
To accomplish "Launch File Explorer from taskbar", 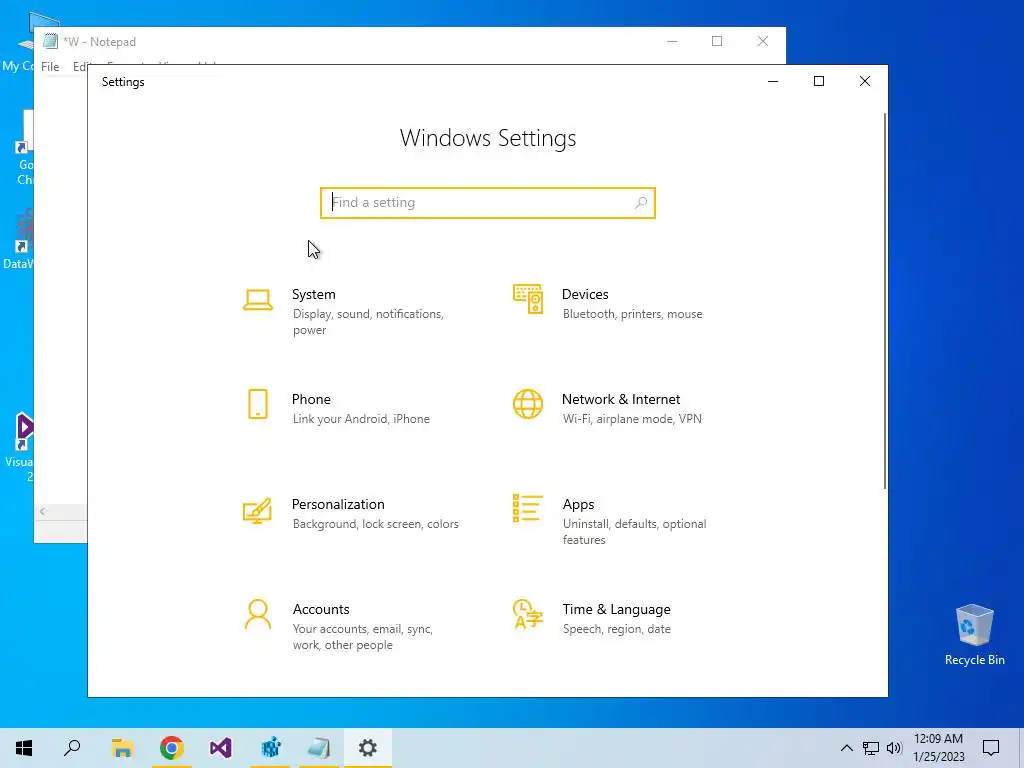I will [x=122, y=748].
